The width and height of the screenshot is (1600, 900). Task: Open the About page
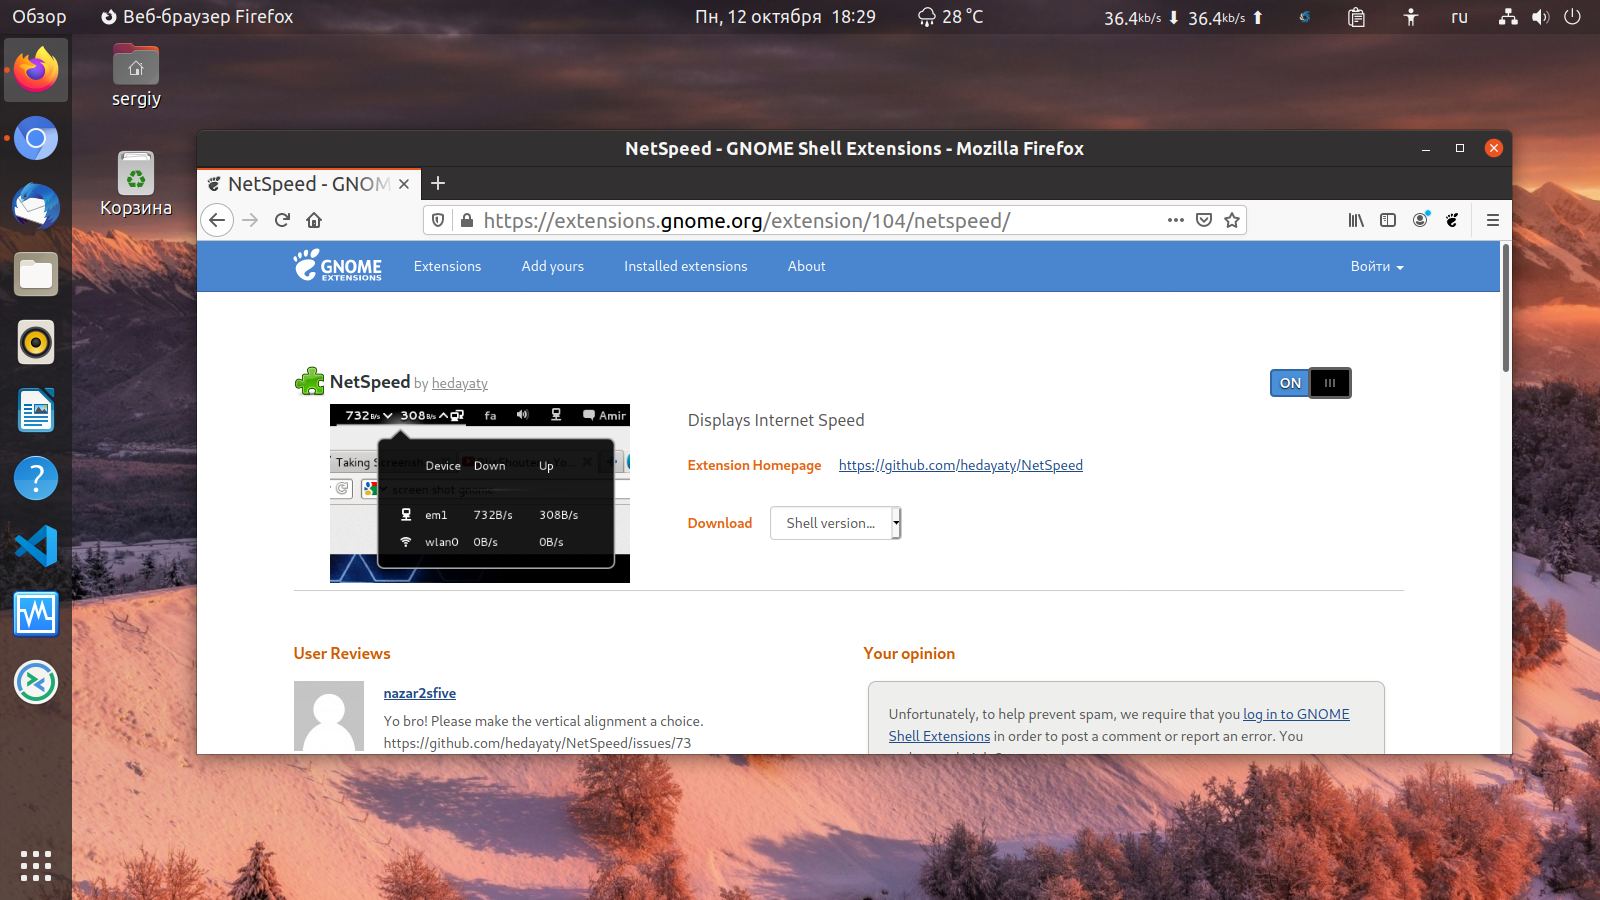coord(806,266)
